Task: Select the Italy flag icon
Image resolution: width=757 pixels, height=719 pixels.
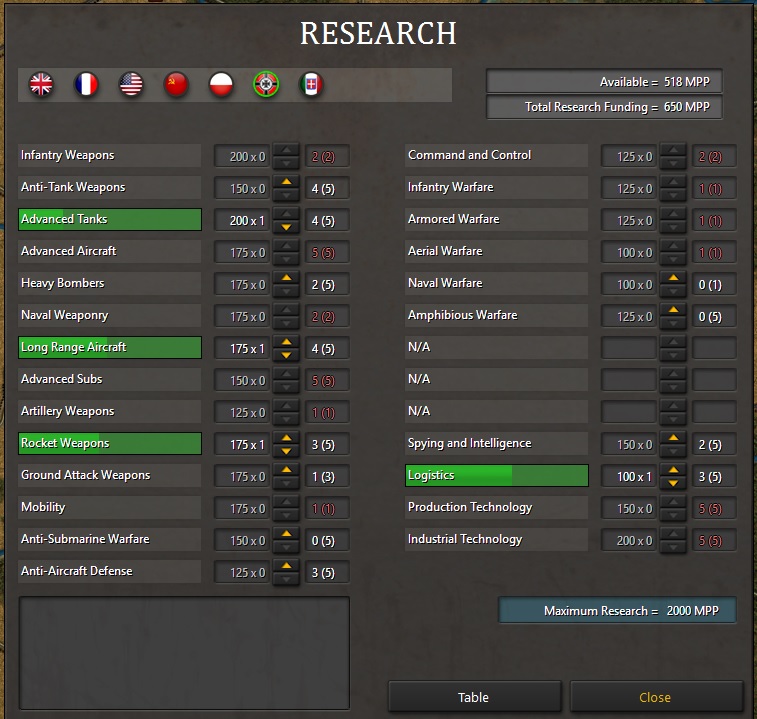Action: click(x=311, y=85)
